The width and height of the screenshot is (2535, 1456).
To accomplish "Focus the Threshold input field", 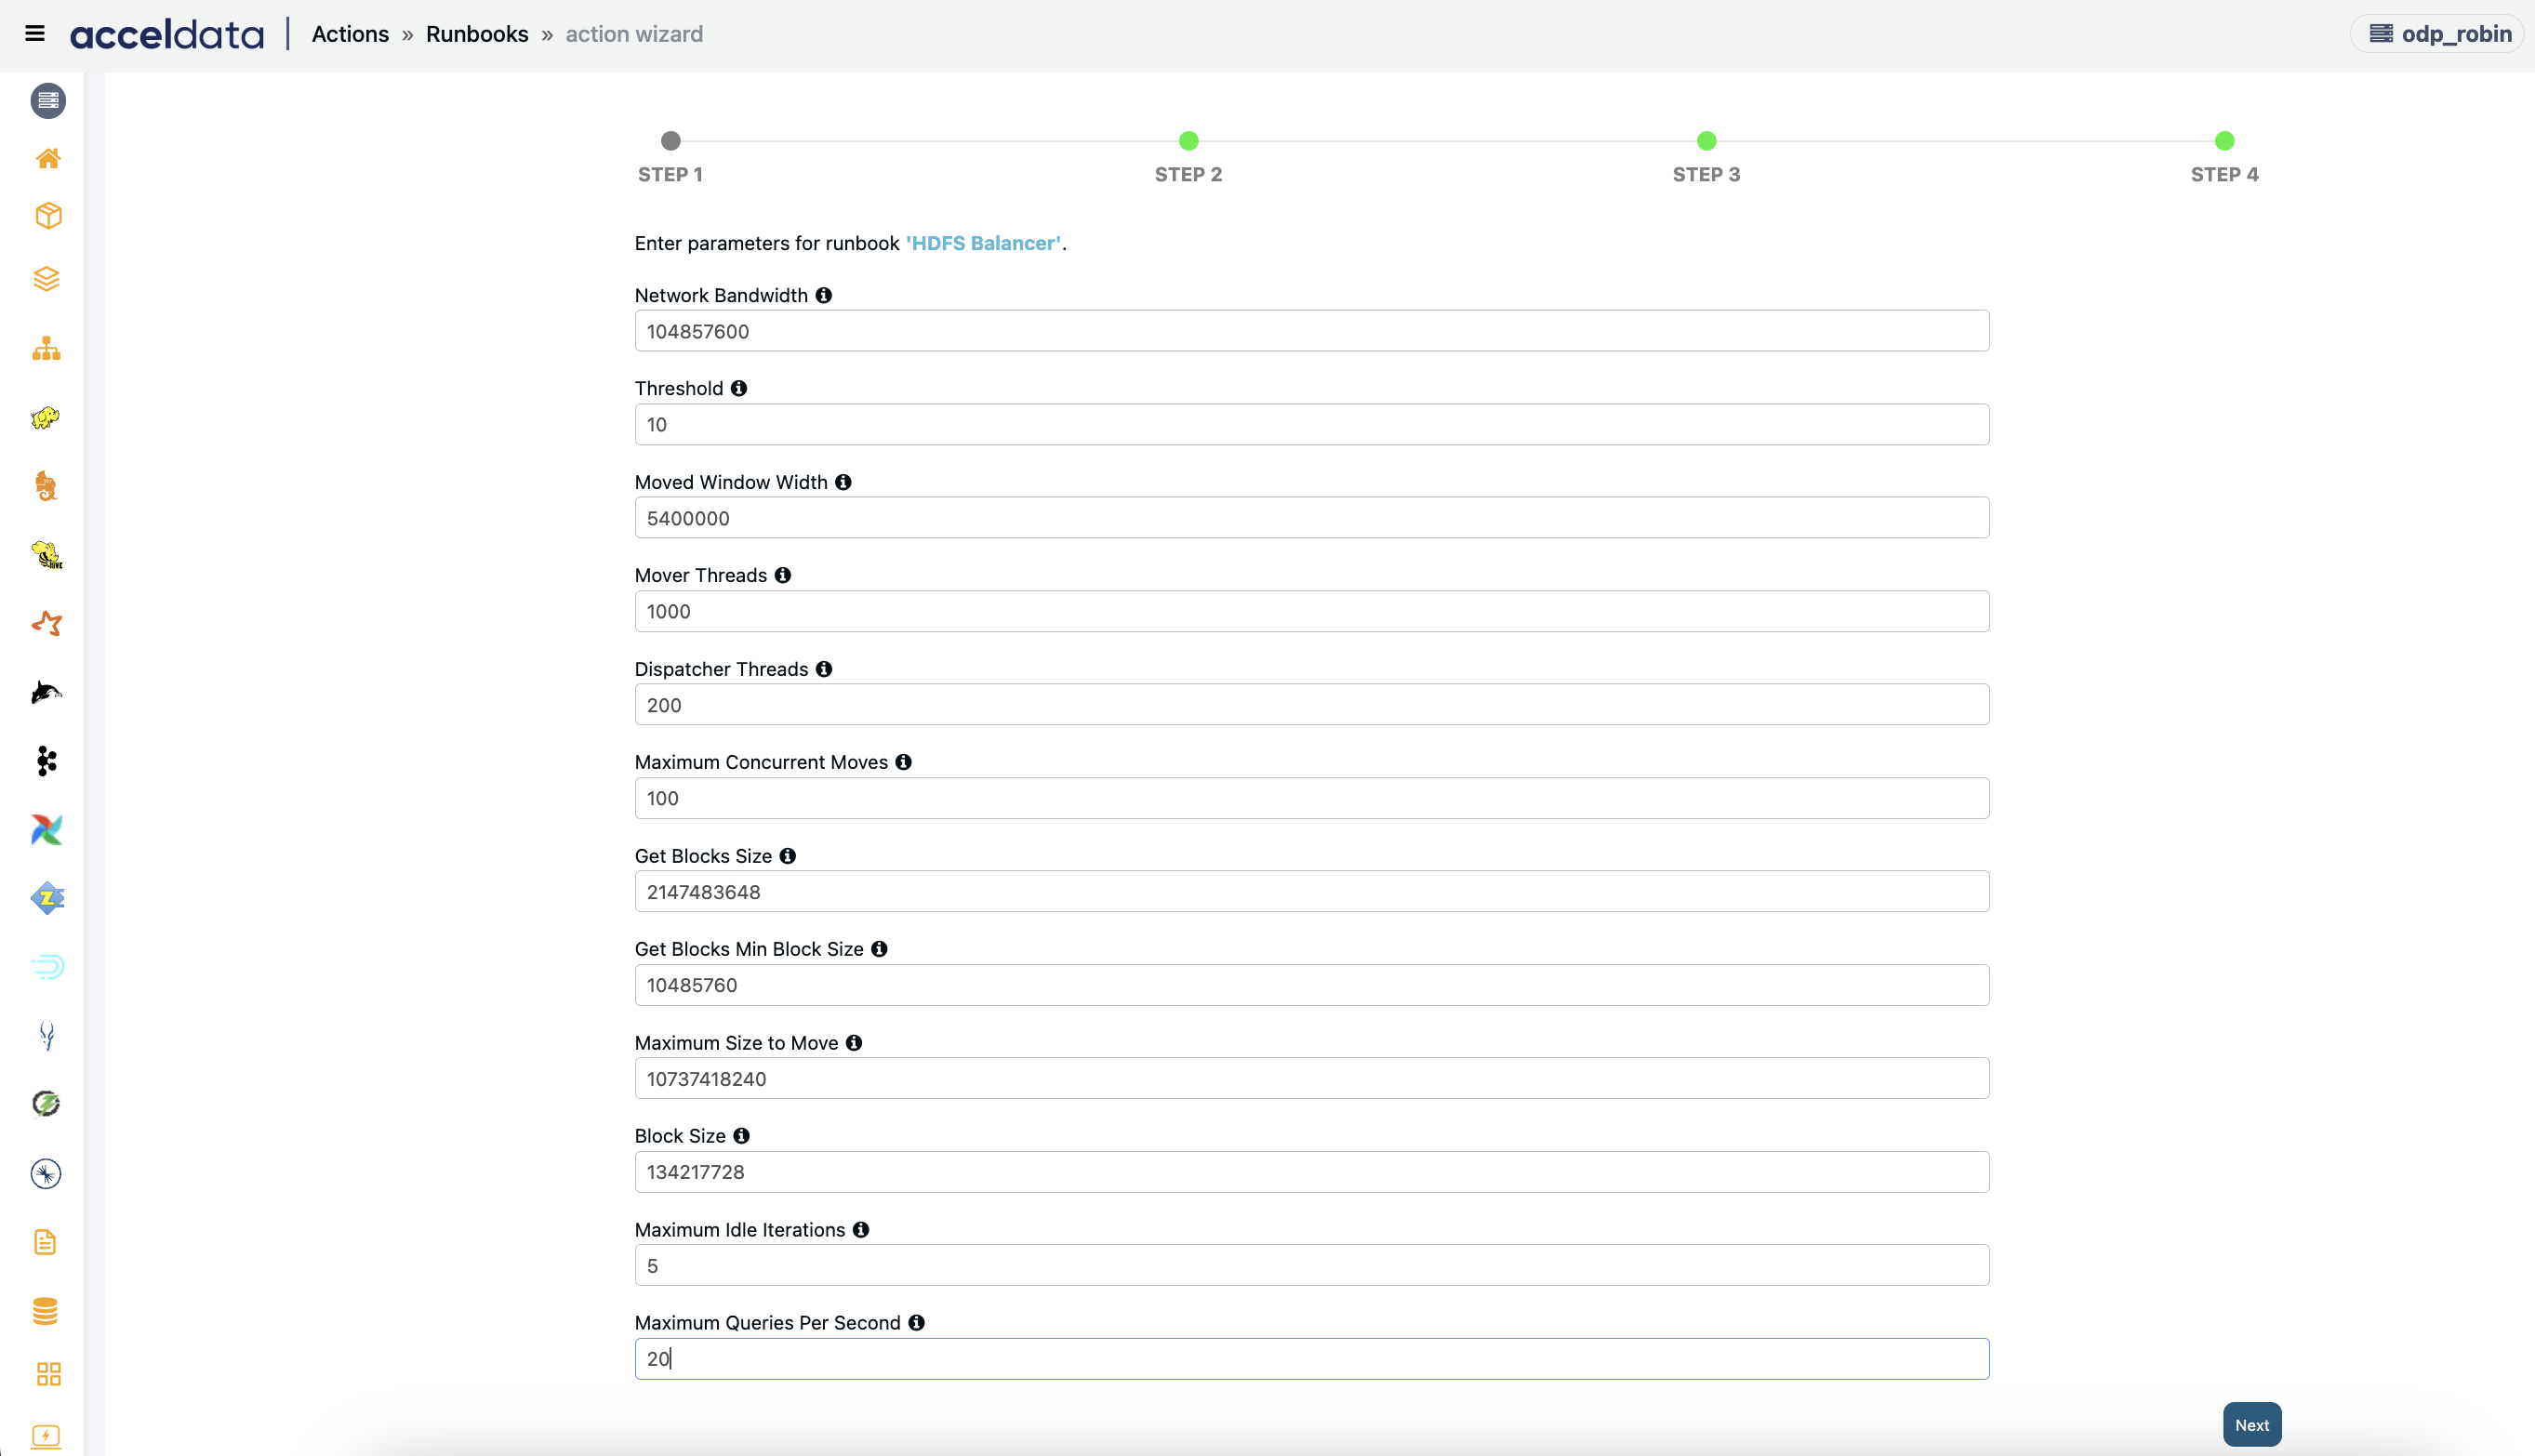I will pos(1312,424).
